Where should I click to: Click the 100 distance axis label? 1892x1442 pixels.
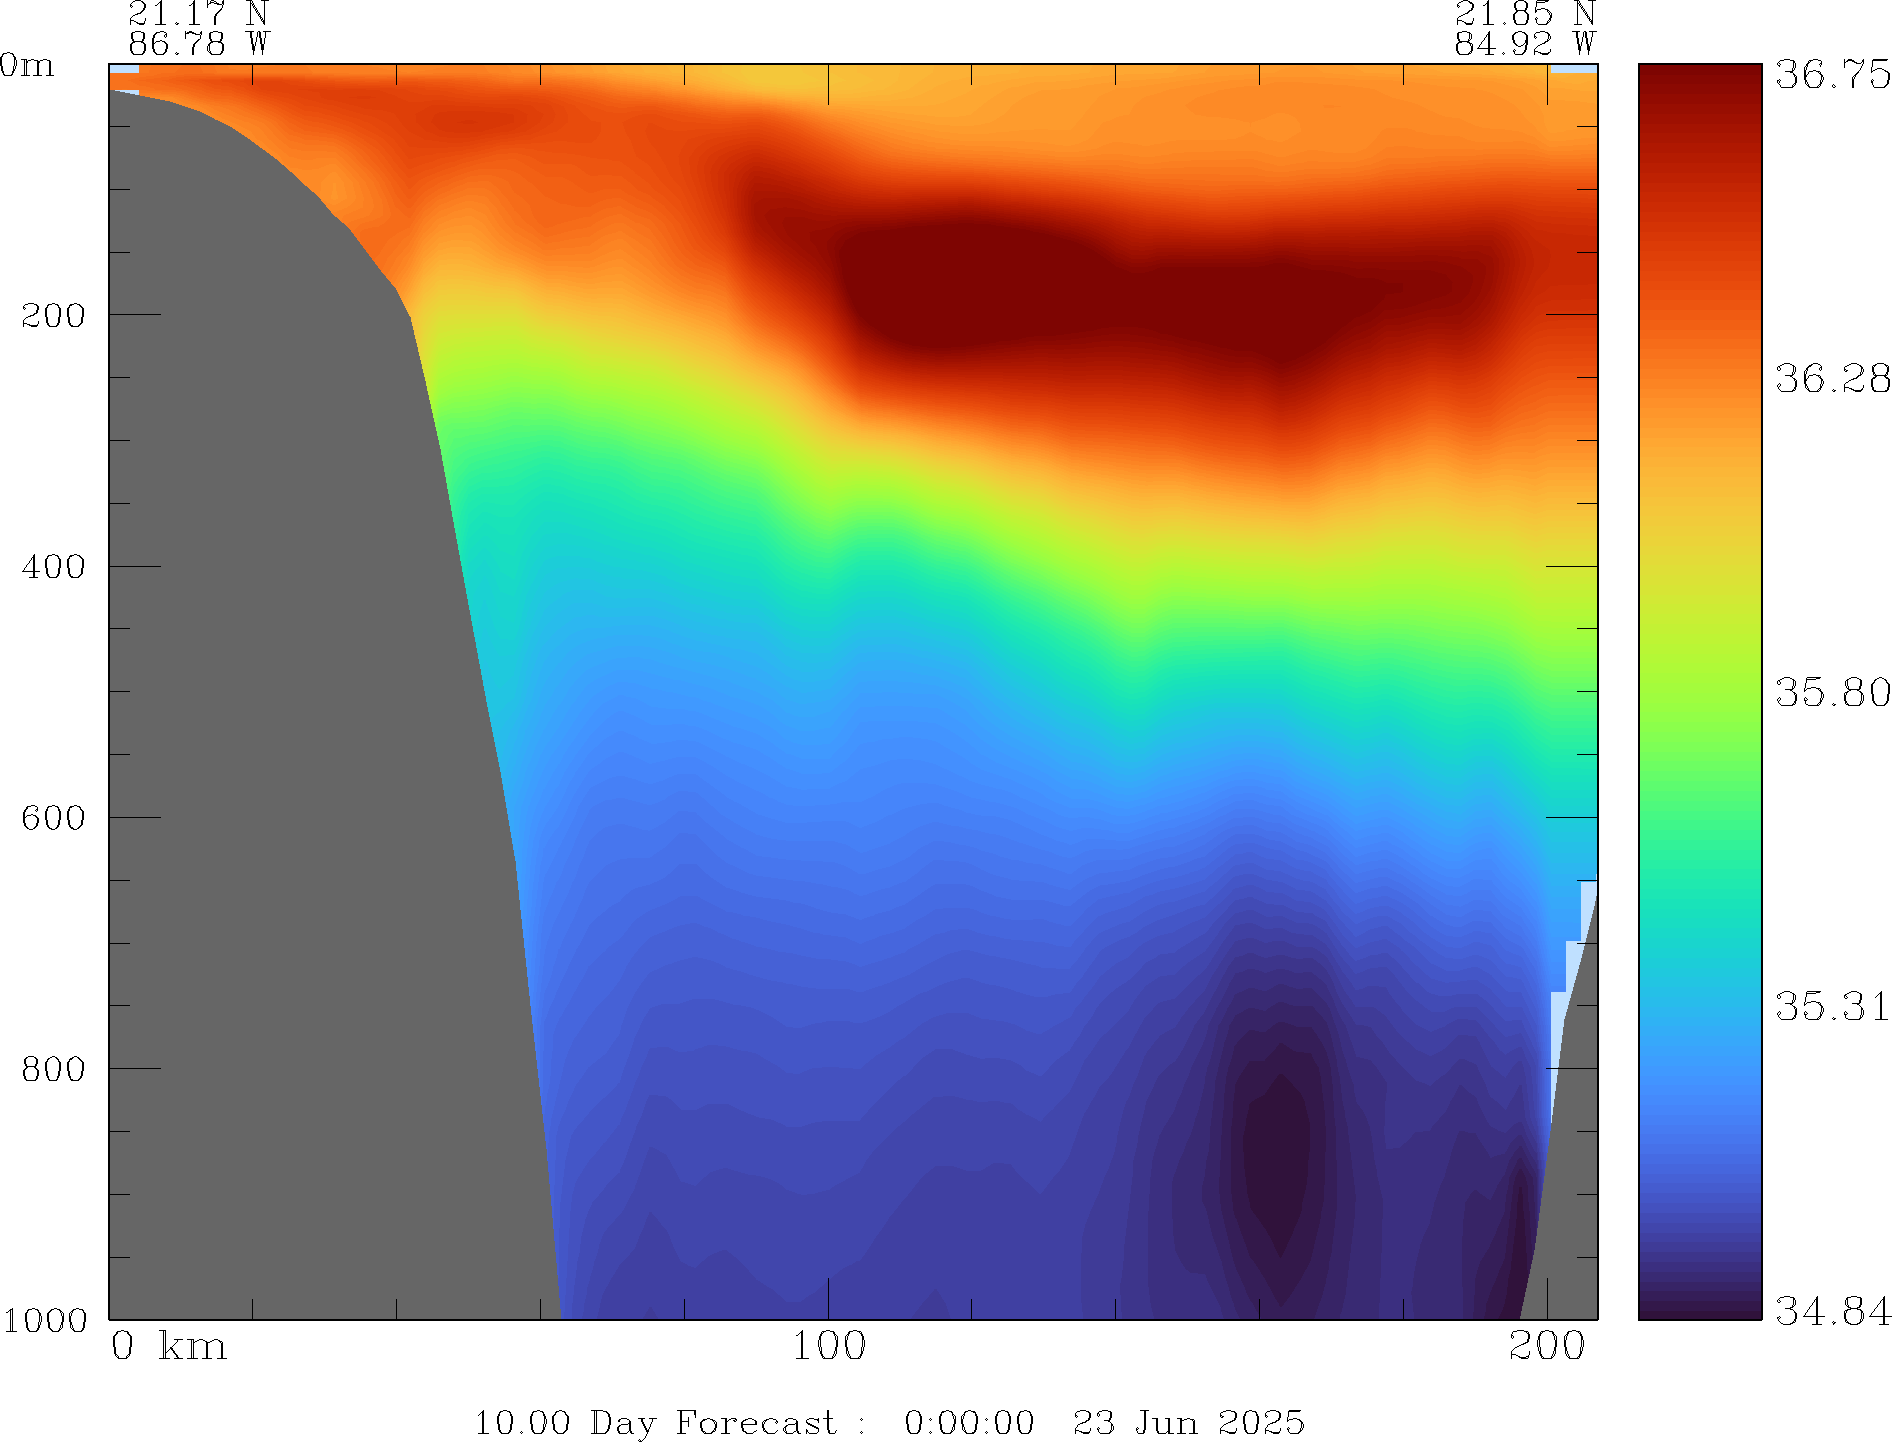tap(828, 1347)
